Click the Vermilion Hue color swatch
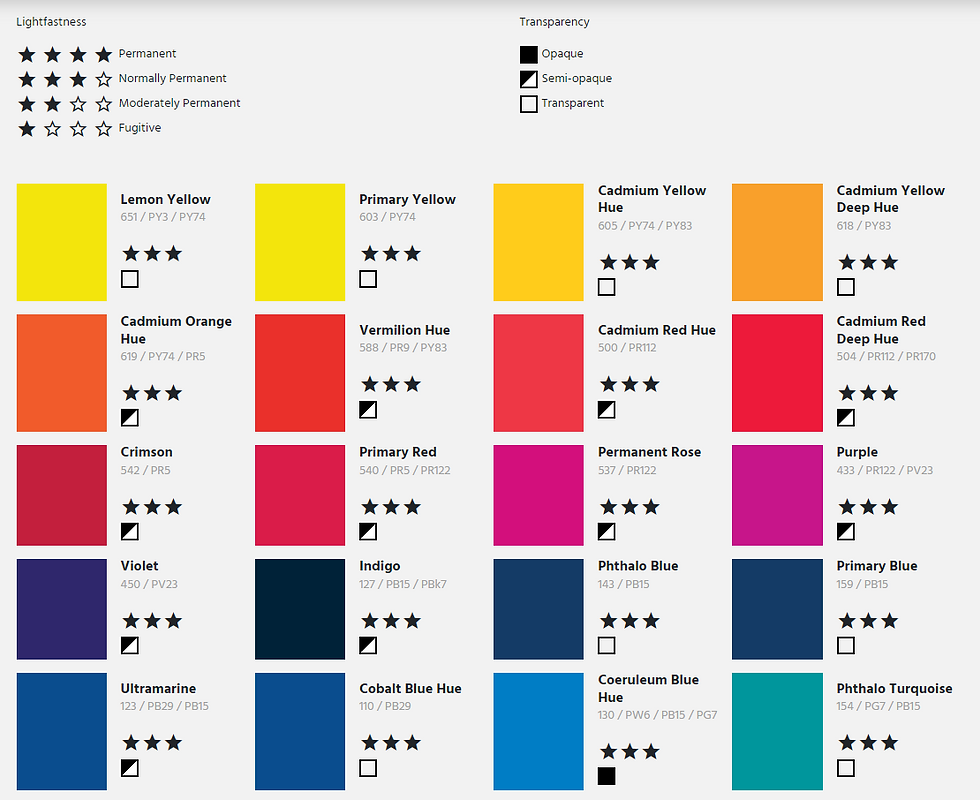Image resolution: width=980 pixels, height=800 pixels. click(300, 373)
